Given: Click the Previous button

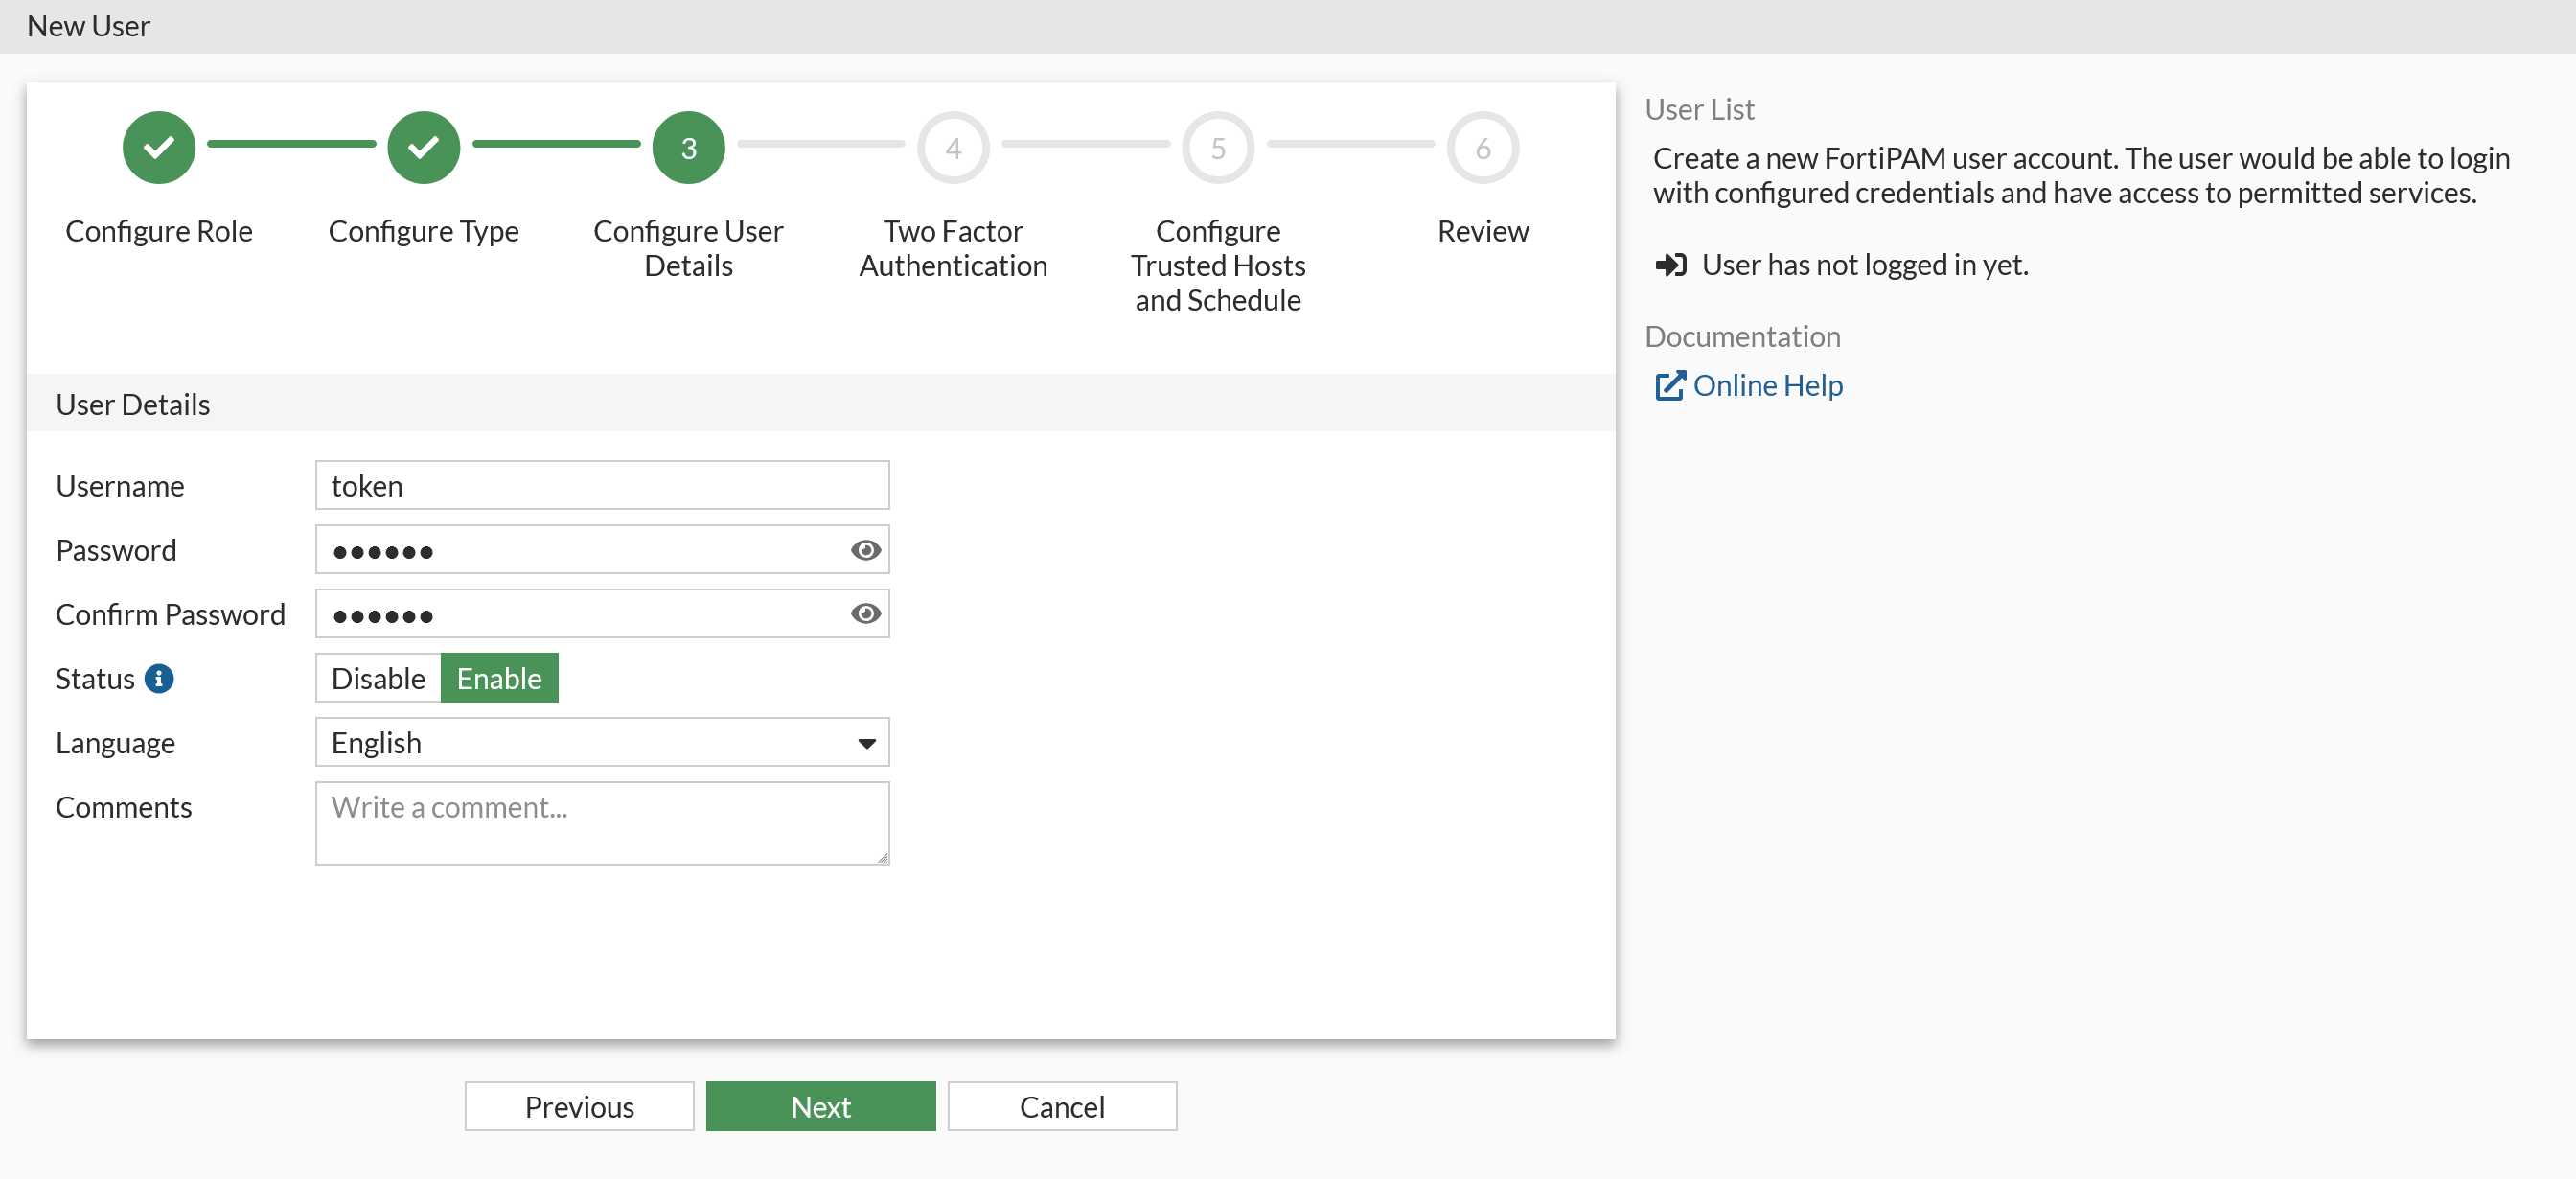Looking at the screenshot, I should click(x=578, y=1106).
